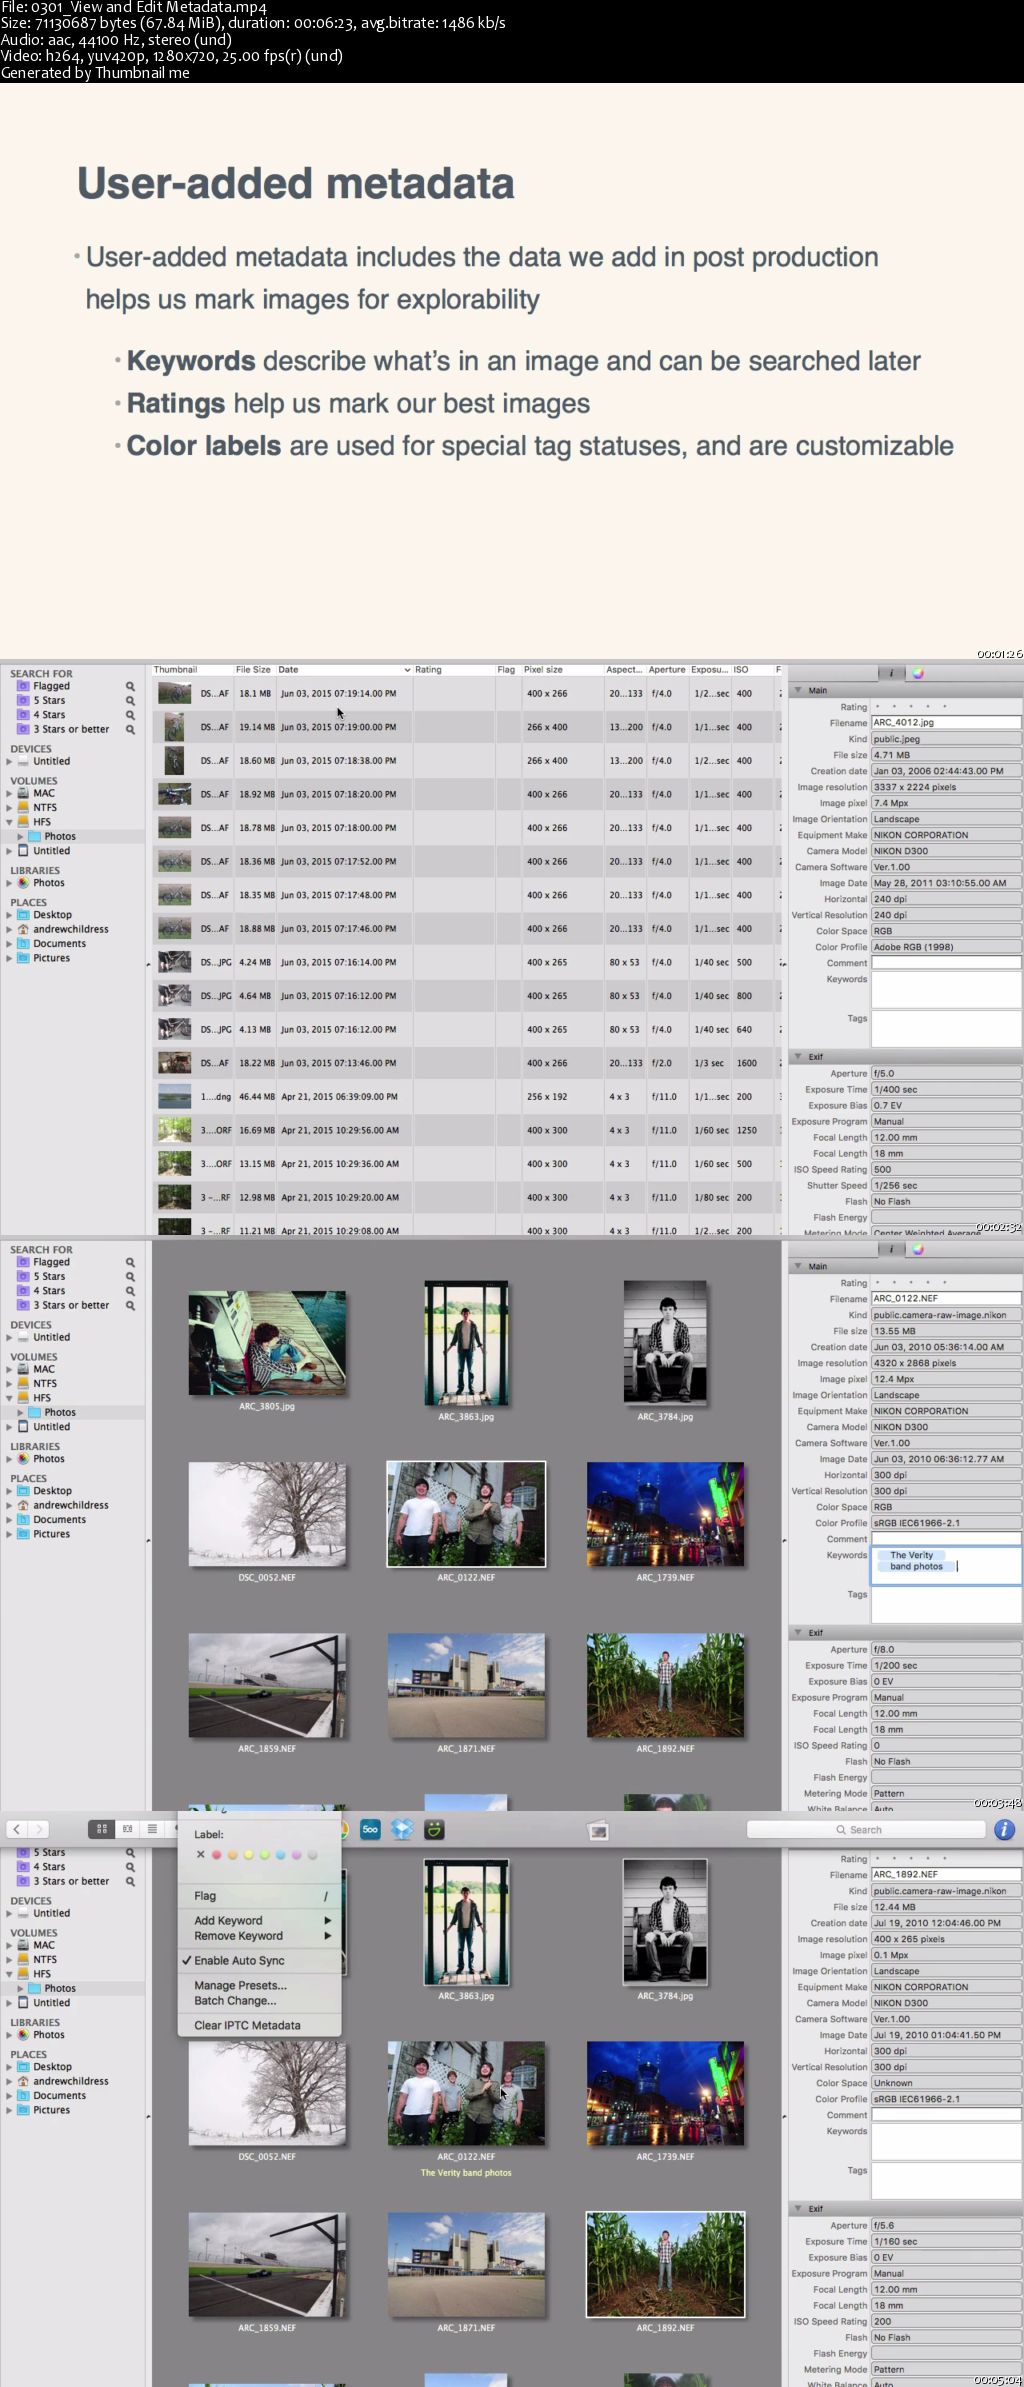Screen dimensions: 1024x2387
Task: Open Remove Keyword submenu arrow
Action: [327, 1936]
